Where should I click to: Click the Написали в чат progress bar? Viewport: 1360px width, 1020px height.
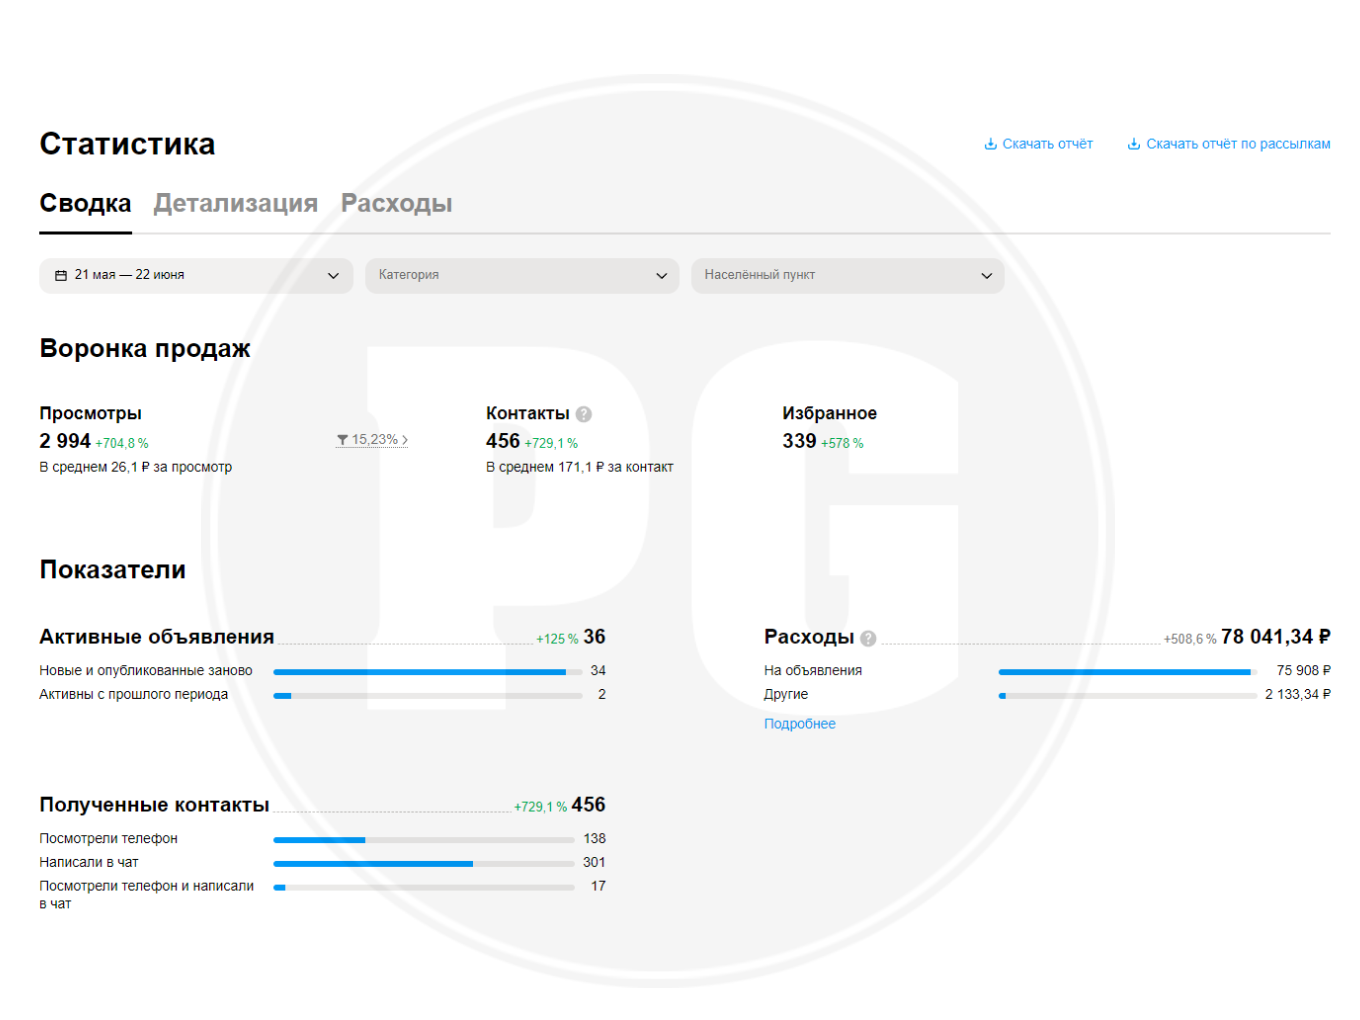[424, 863]
